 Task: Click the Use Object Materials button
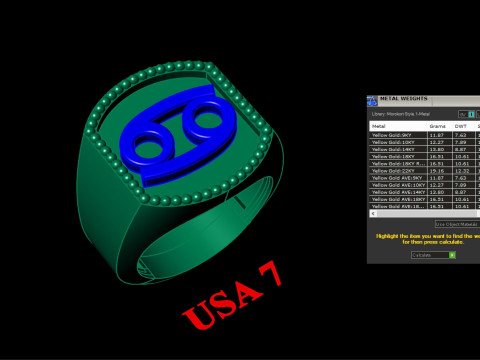coord(457,224)
